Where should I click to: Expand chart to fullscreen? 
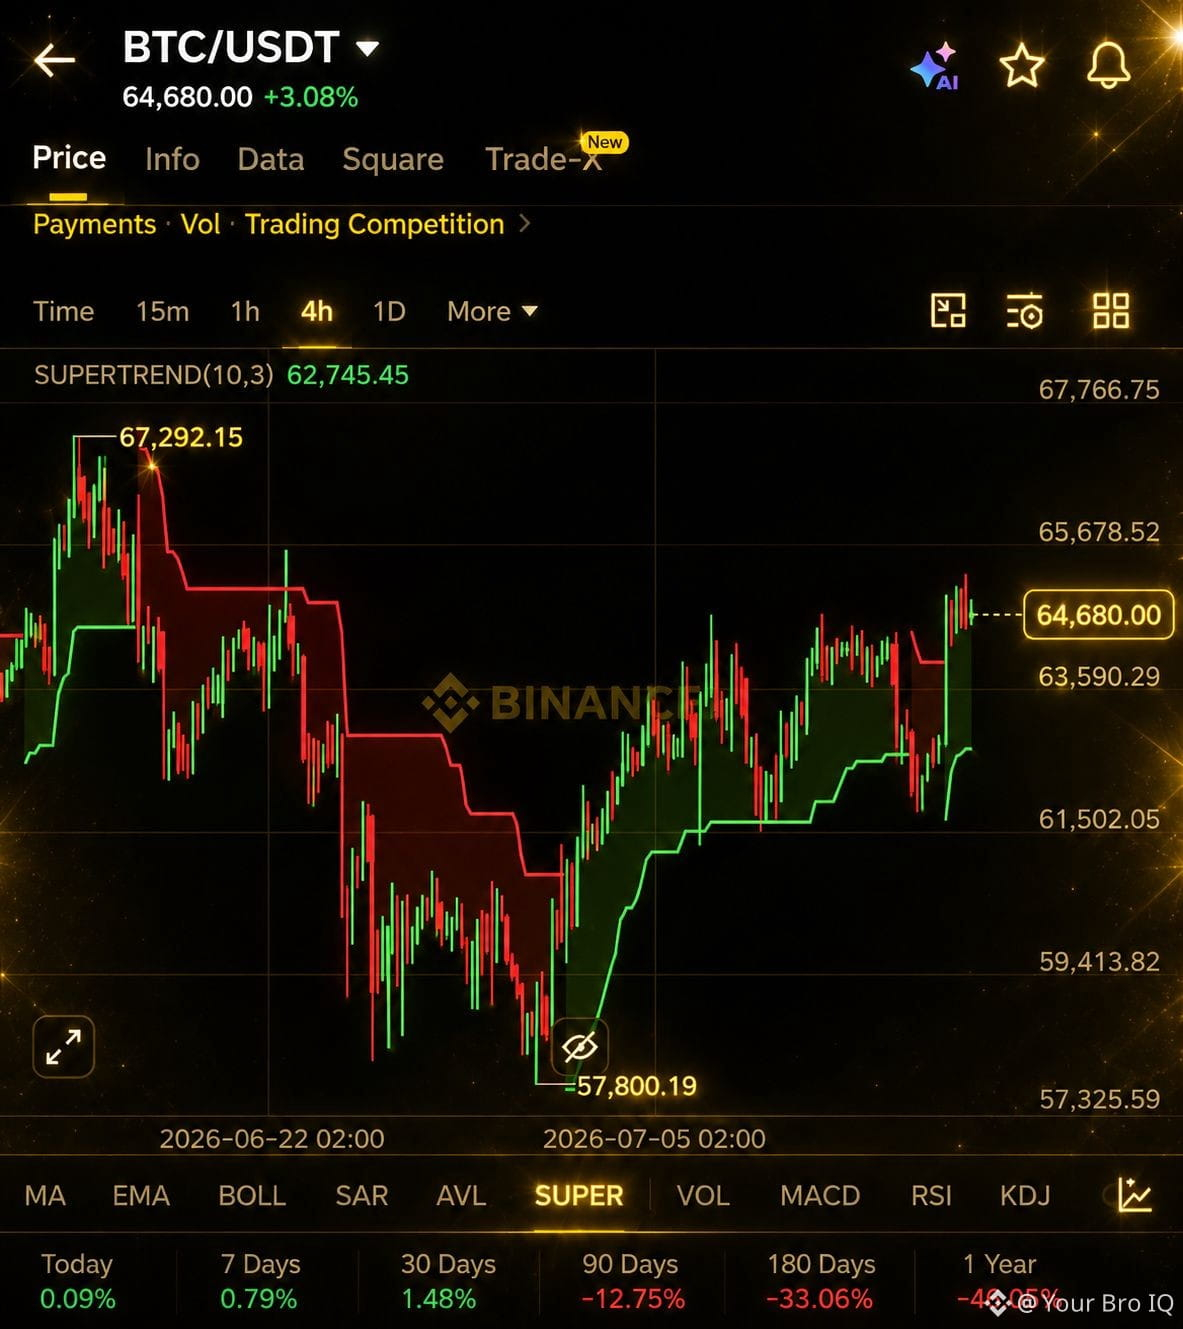pyautogui.click(x=64, y=1047)
